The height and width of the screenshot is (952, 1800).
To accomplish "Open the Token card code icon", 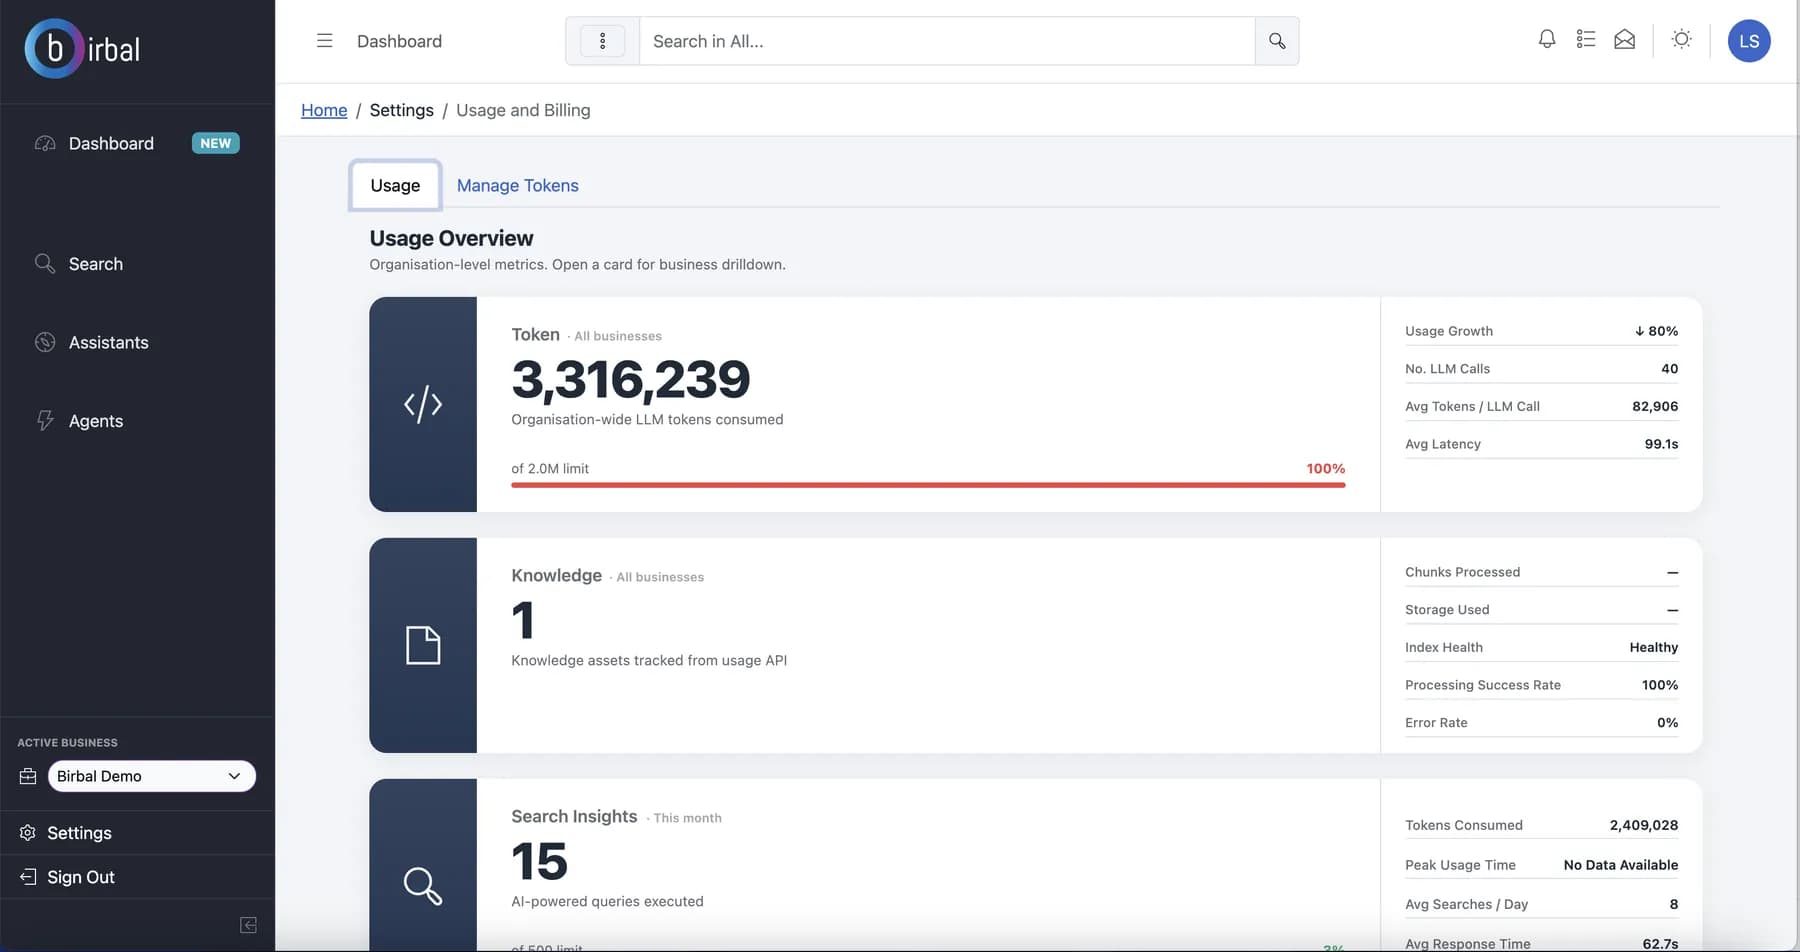I will pos(423,404).
